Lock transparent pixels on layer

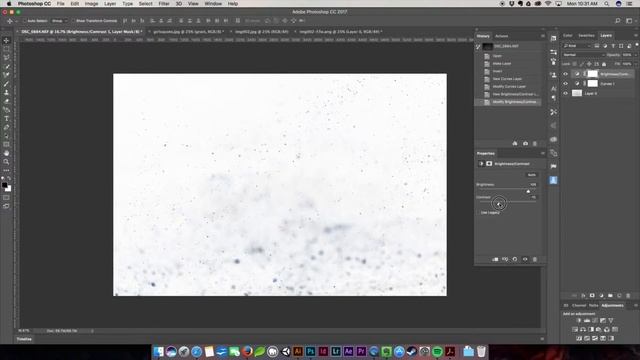[x=575, y=64]
